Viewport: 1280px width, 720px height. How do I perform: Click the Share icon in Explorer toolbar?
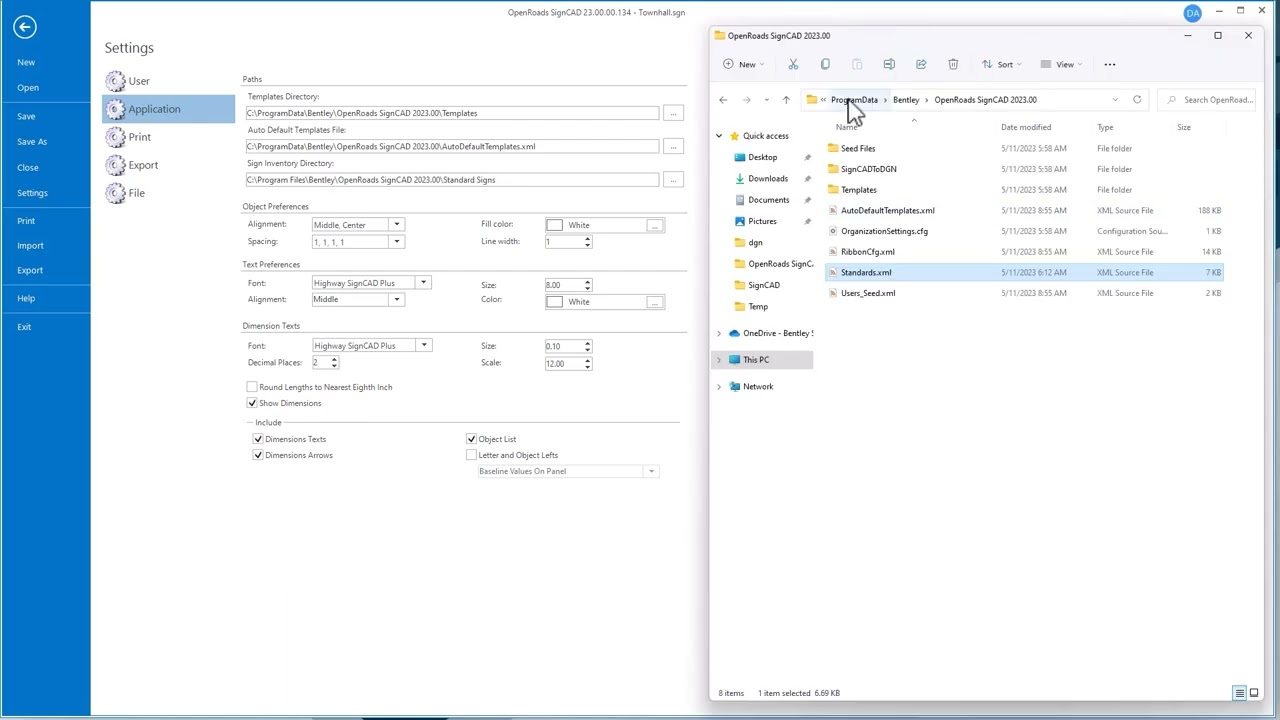(x=921, y=64)
